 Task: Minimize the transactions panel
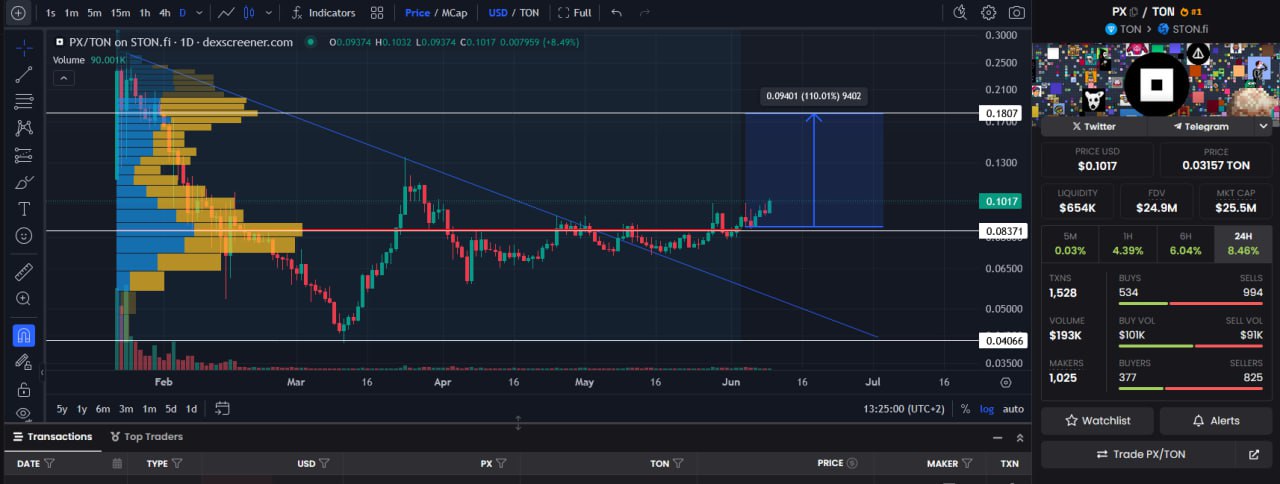point(997,437)
